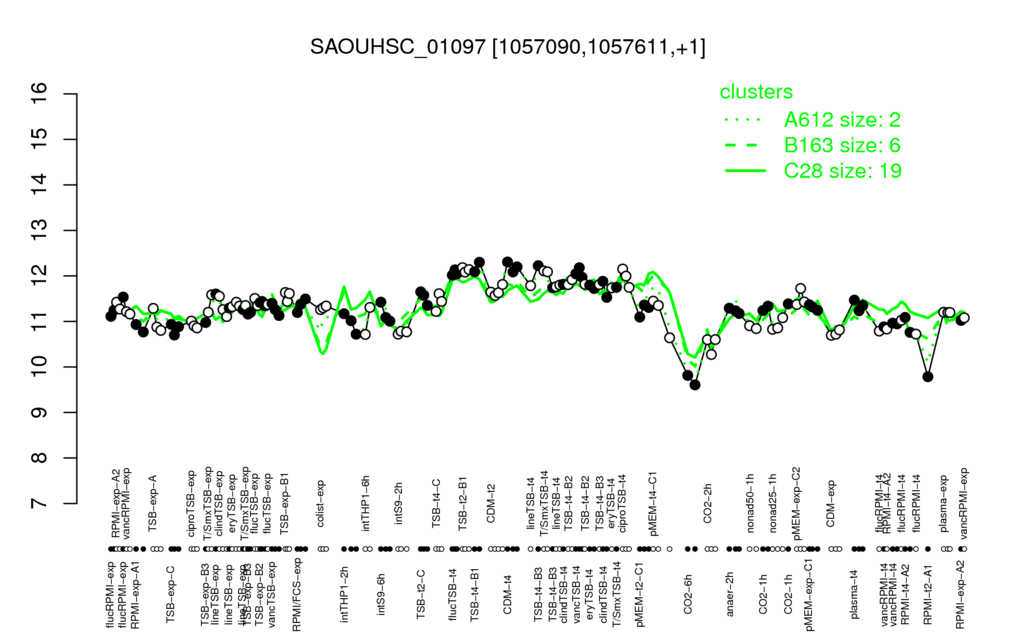This screenshot has height=640, width=1024.
Task: Click y-axis tick label 11
Action: point(39,321)
